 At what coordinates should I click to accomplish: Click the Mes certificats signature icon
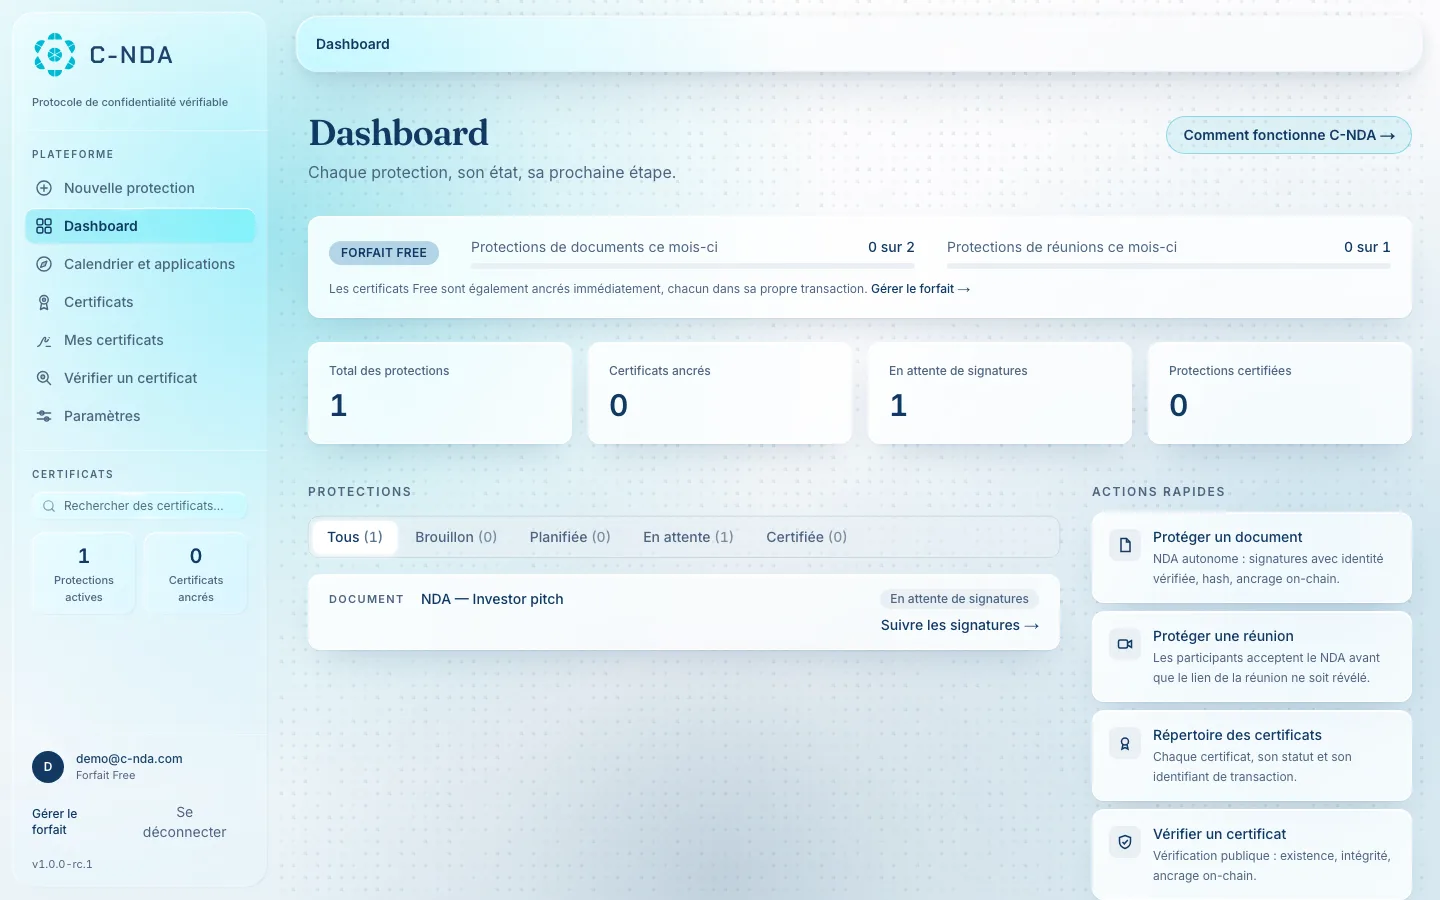click(44, 340)
